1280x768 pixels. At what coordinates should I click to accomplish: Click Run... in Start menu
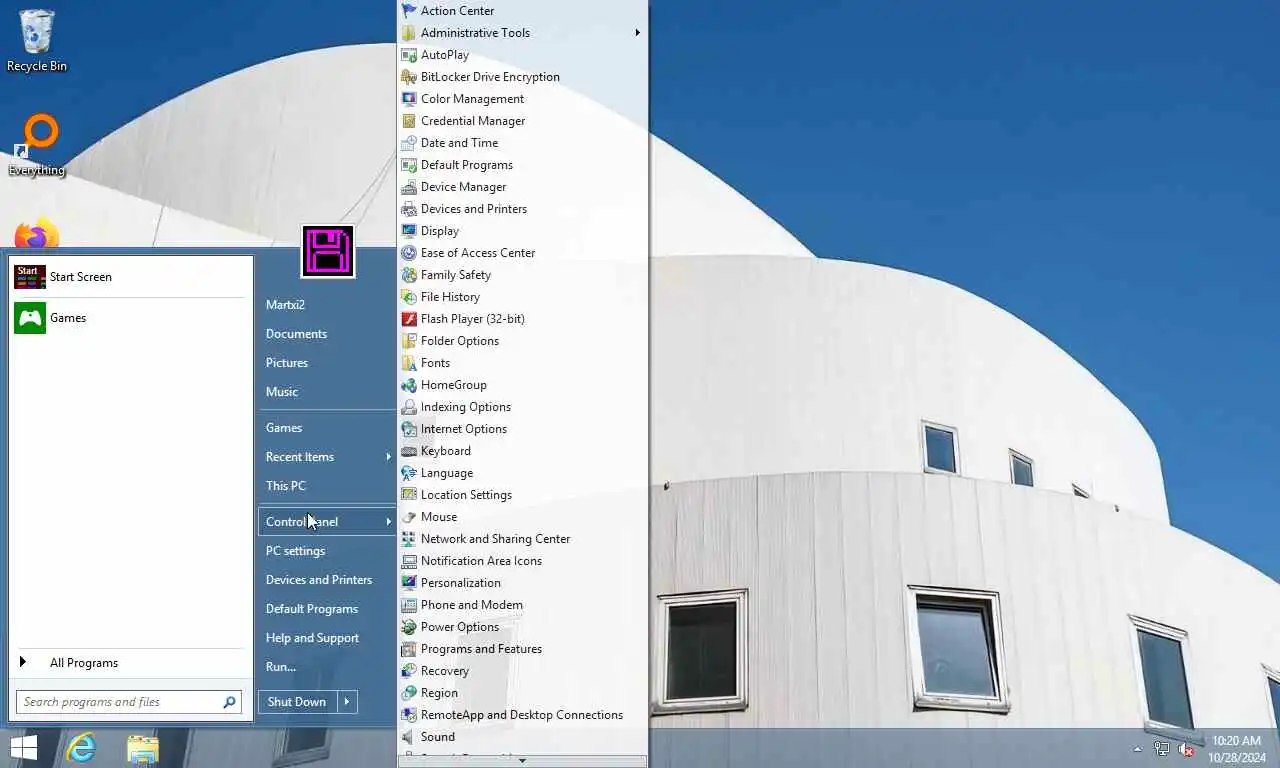(x=281, y=667)
